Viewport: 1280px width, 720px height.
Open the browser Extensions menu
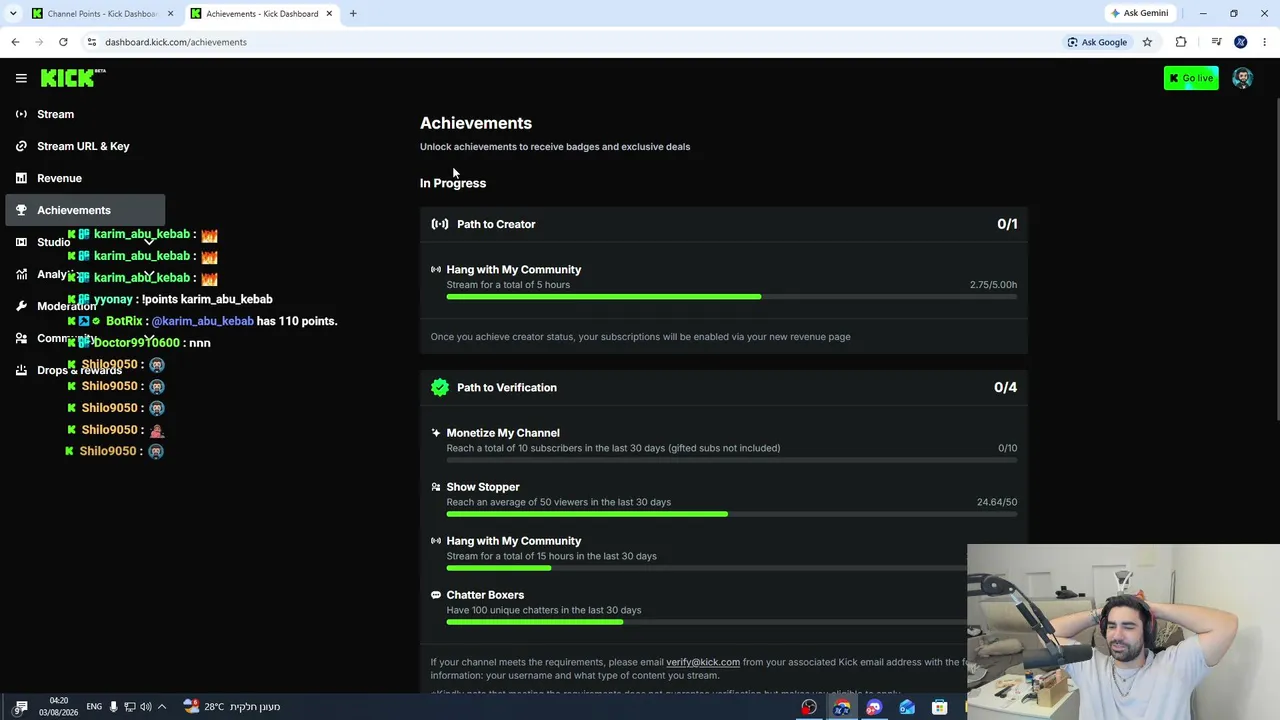pos(1181,42)
